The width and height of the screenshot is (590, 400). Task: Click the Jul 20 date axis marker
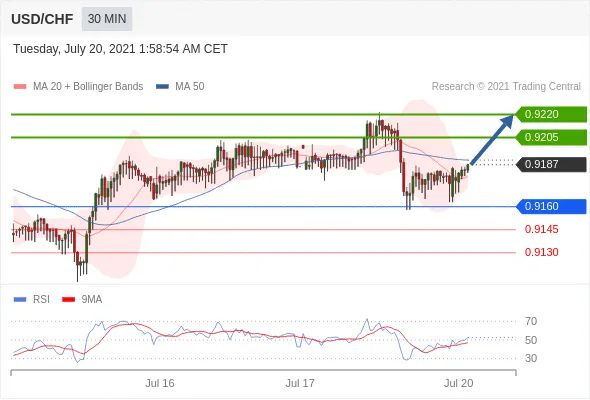(x=458, y=383)
